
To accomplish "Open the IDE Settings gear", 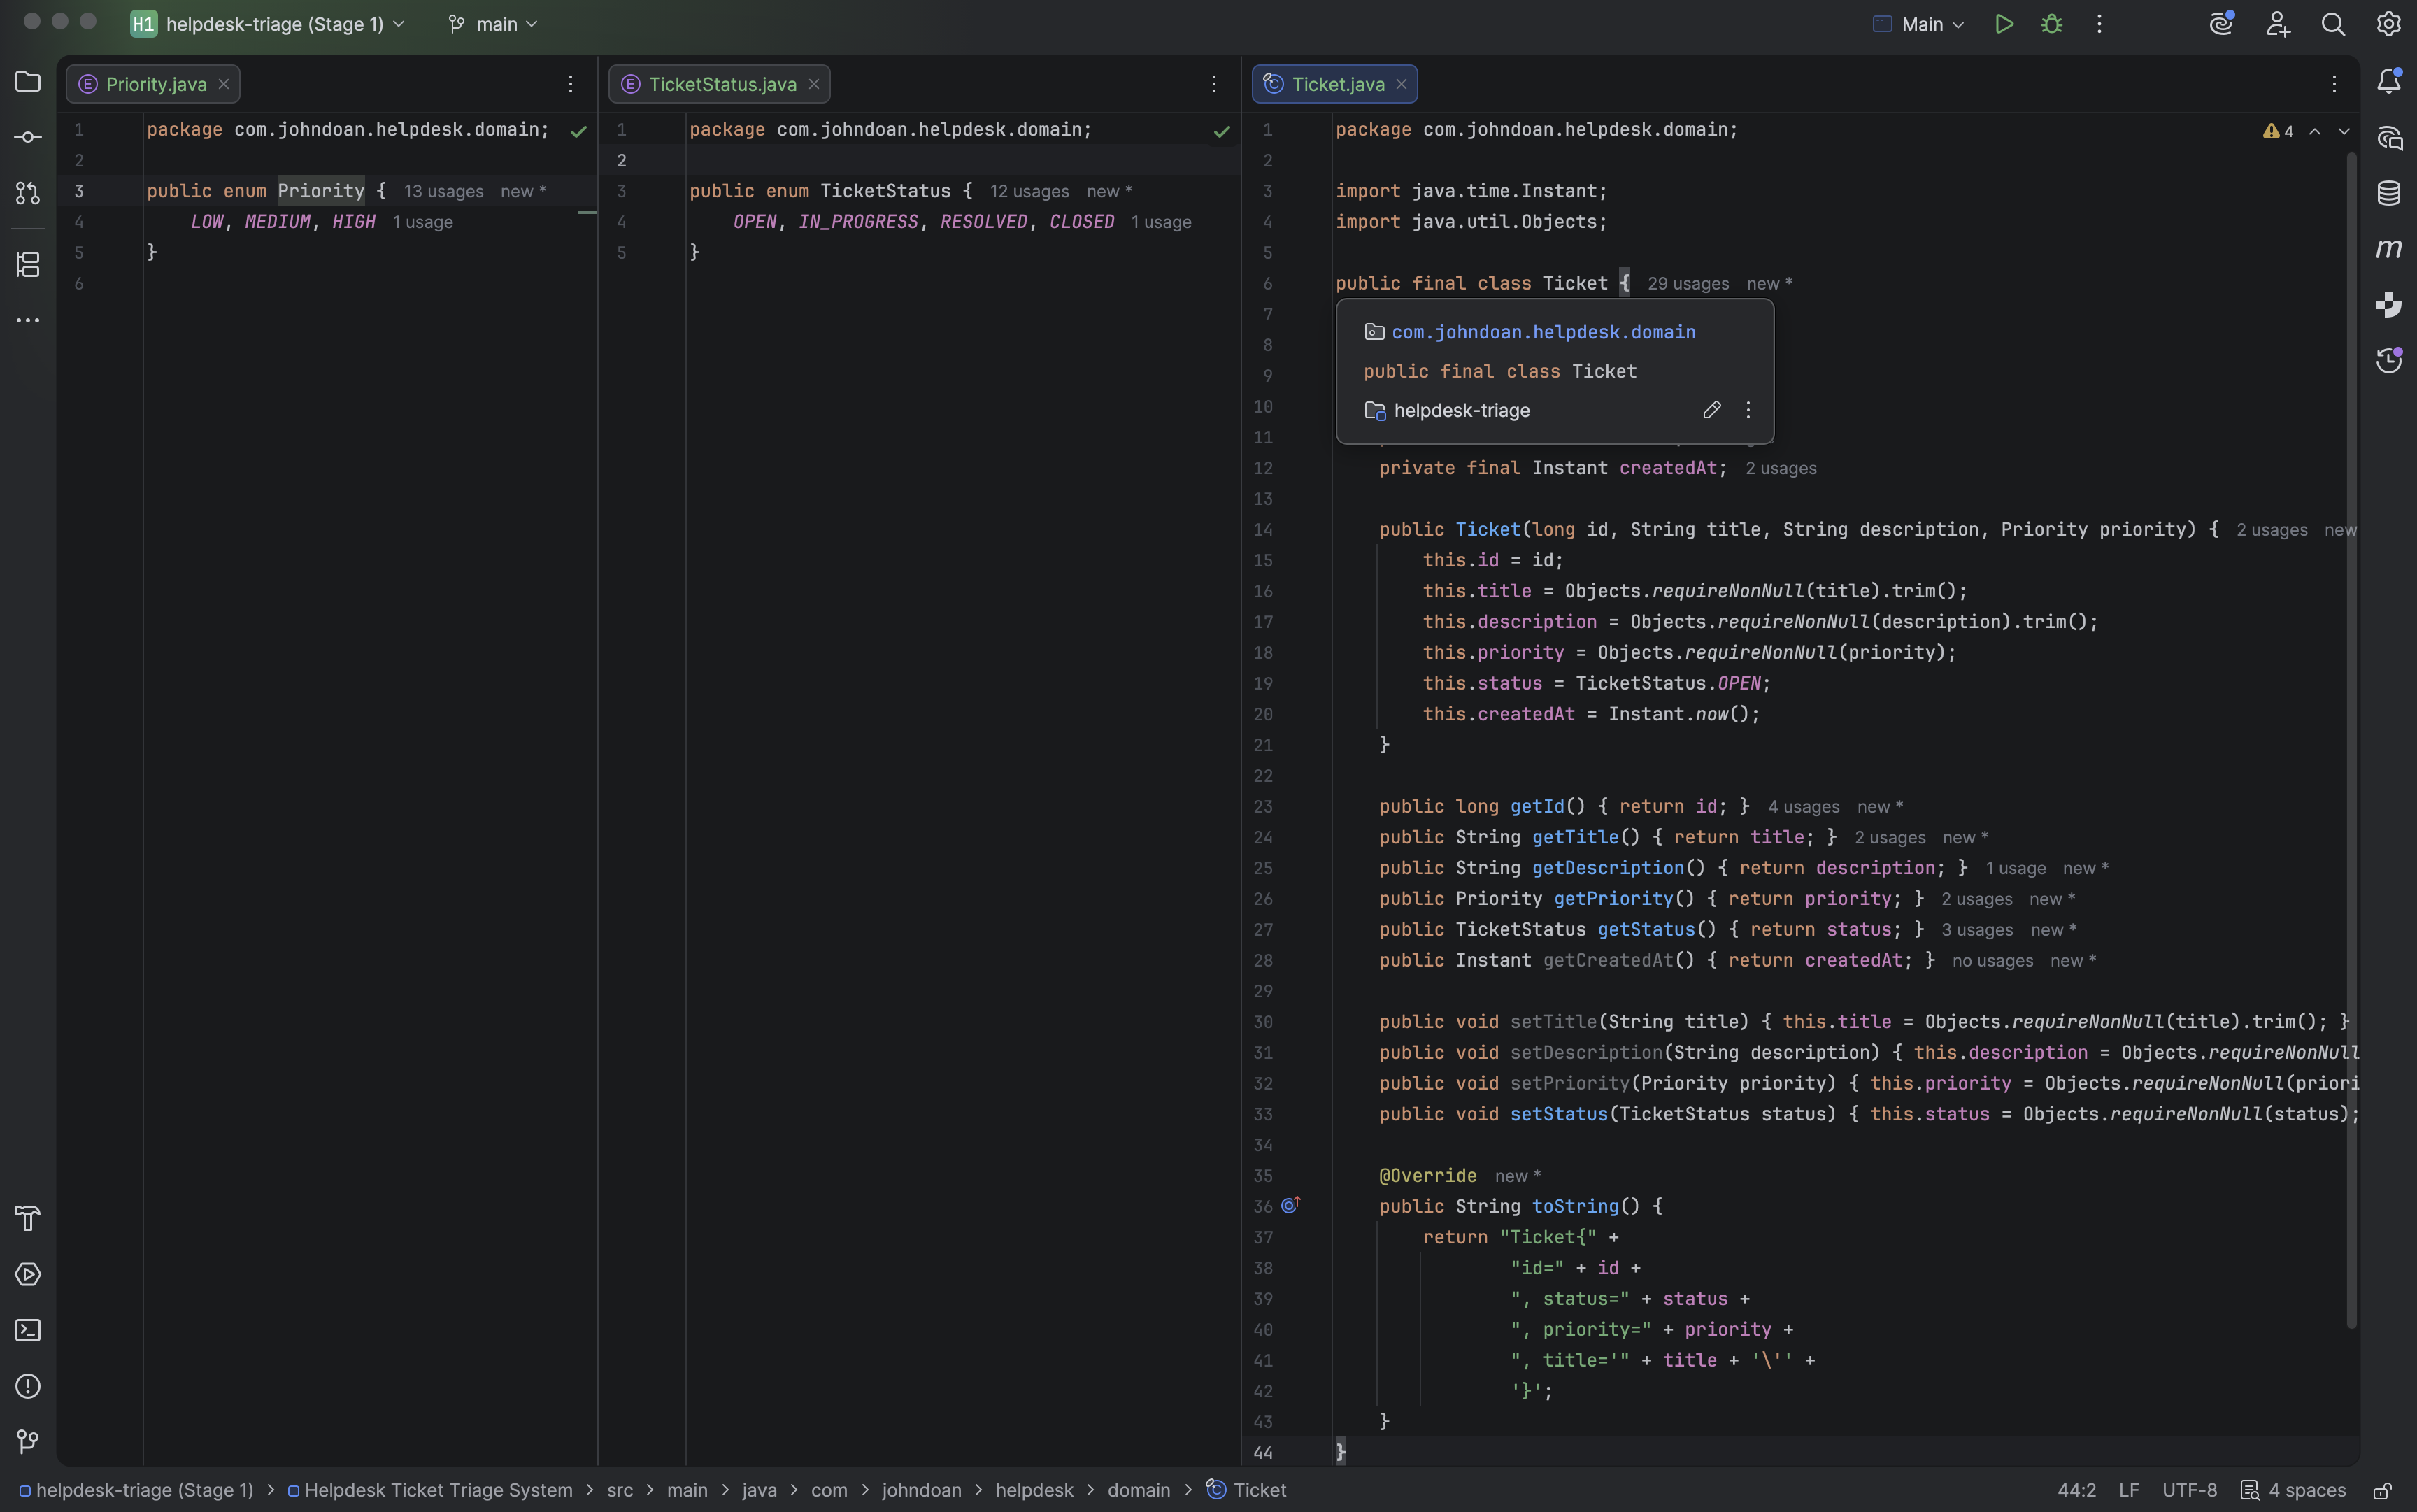I will pyautogui.click(x=2389, y=23).
